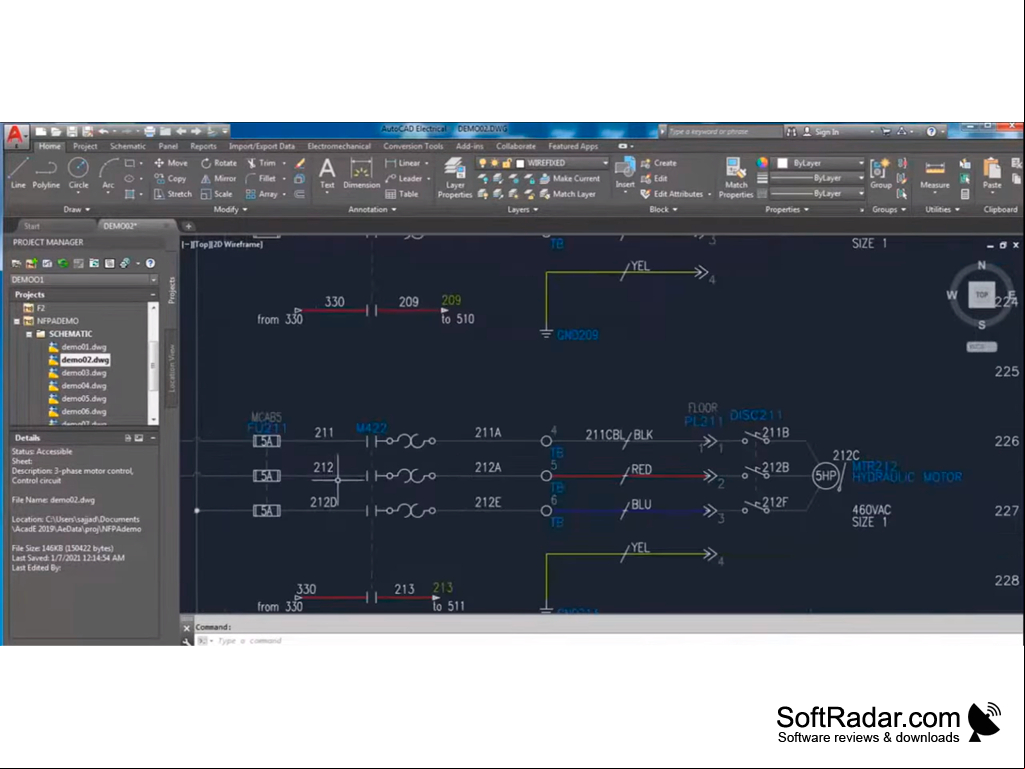Collapse the Projects section
Image resolution: width=1025 pixels, height=769 pixels.
coord(153,295)
